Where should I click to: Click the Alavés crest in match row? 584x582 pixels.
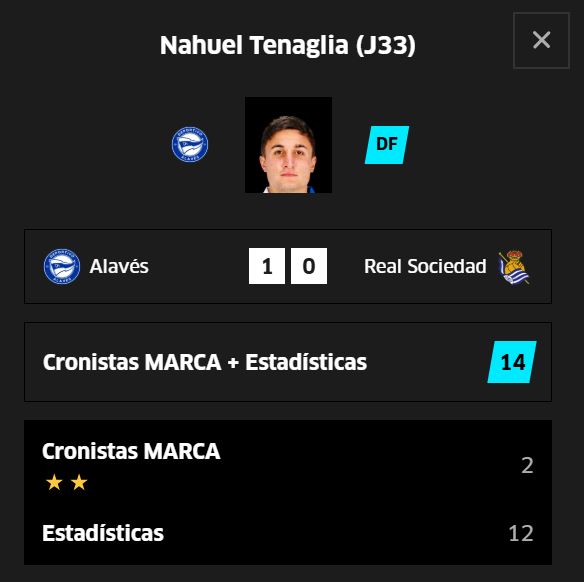pos(61,266)
